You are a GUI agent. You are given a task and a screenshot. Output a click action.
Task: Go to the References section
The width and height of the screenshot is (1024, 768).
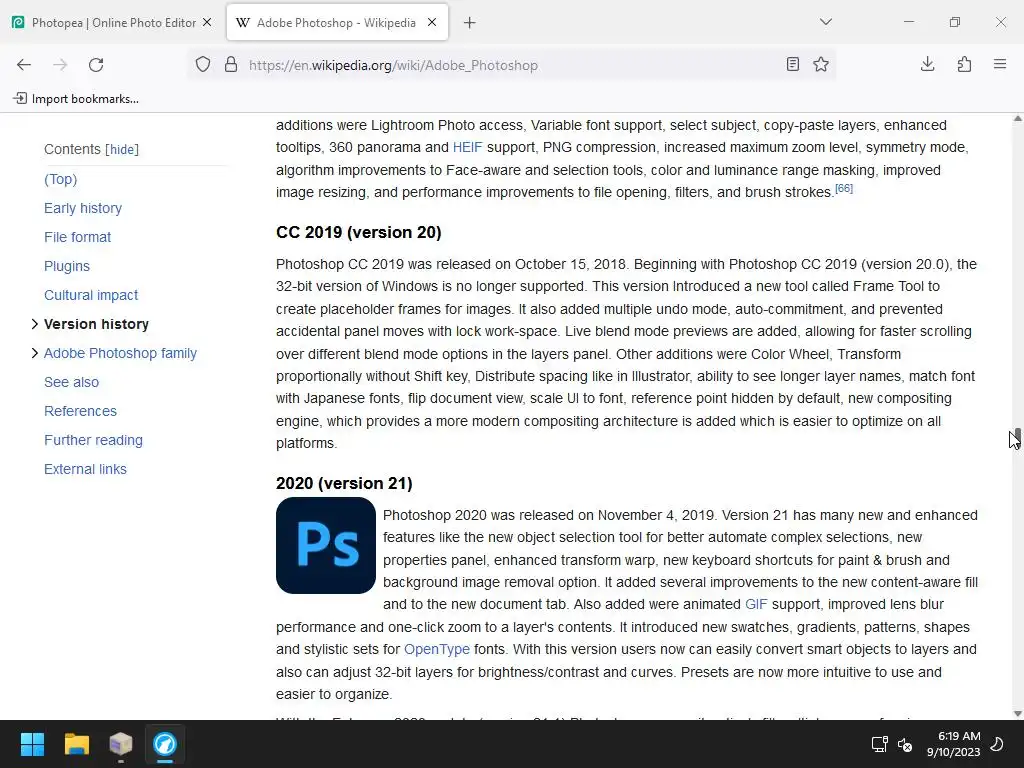[80, 411]
